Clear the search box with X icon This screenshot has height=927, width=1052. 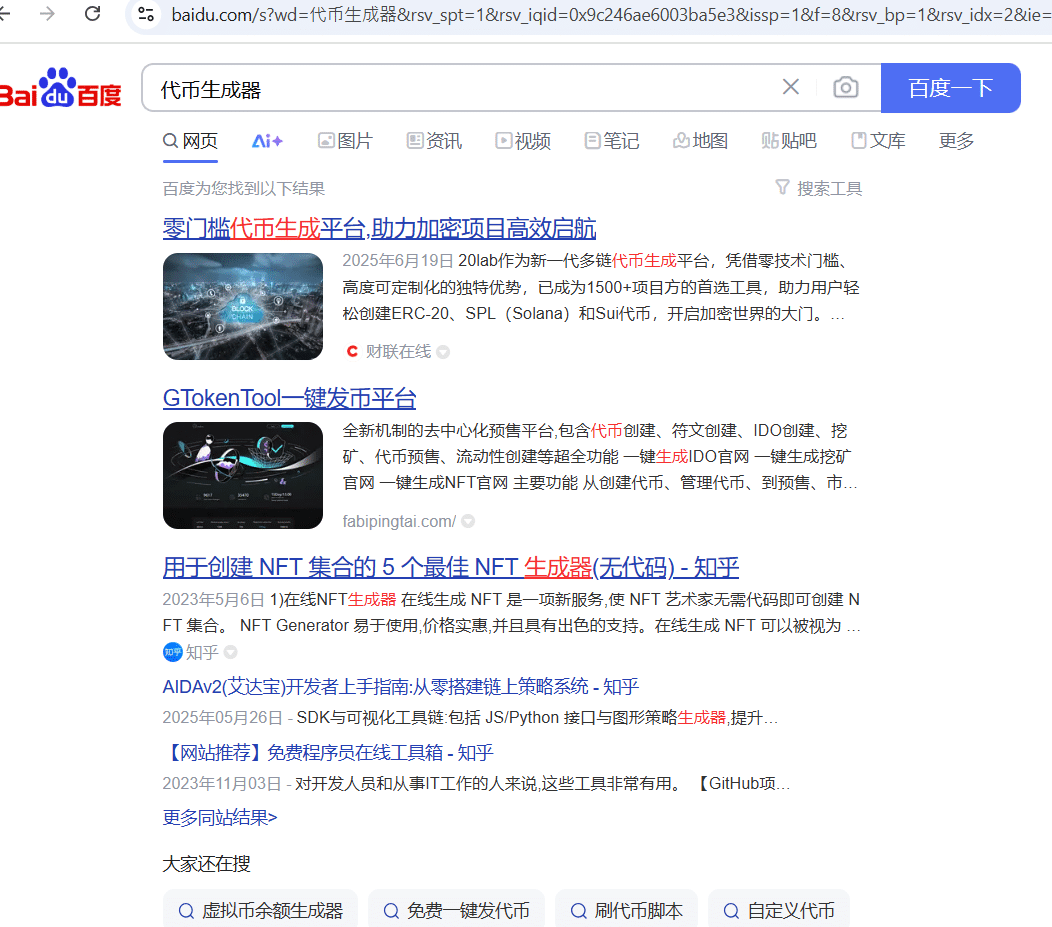(x=790, y=87)
